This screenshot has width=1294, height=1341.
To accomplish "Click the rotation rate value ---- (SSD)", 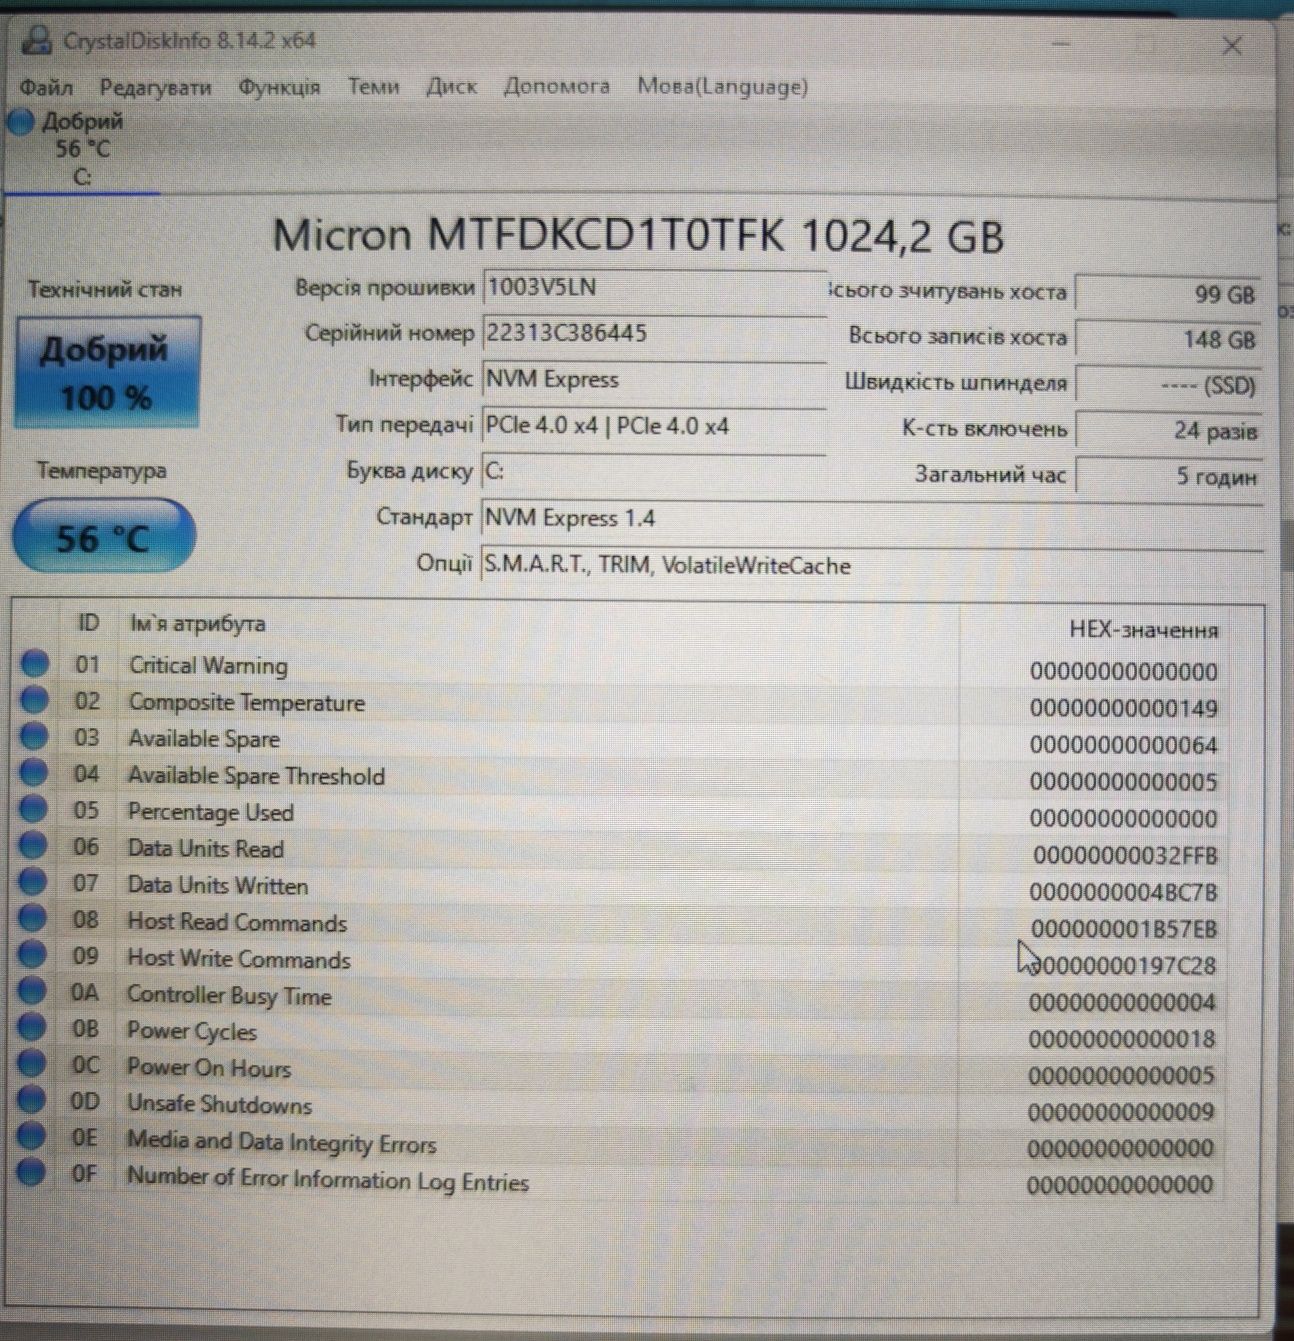I will pos(1168,386).
